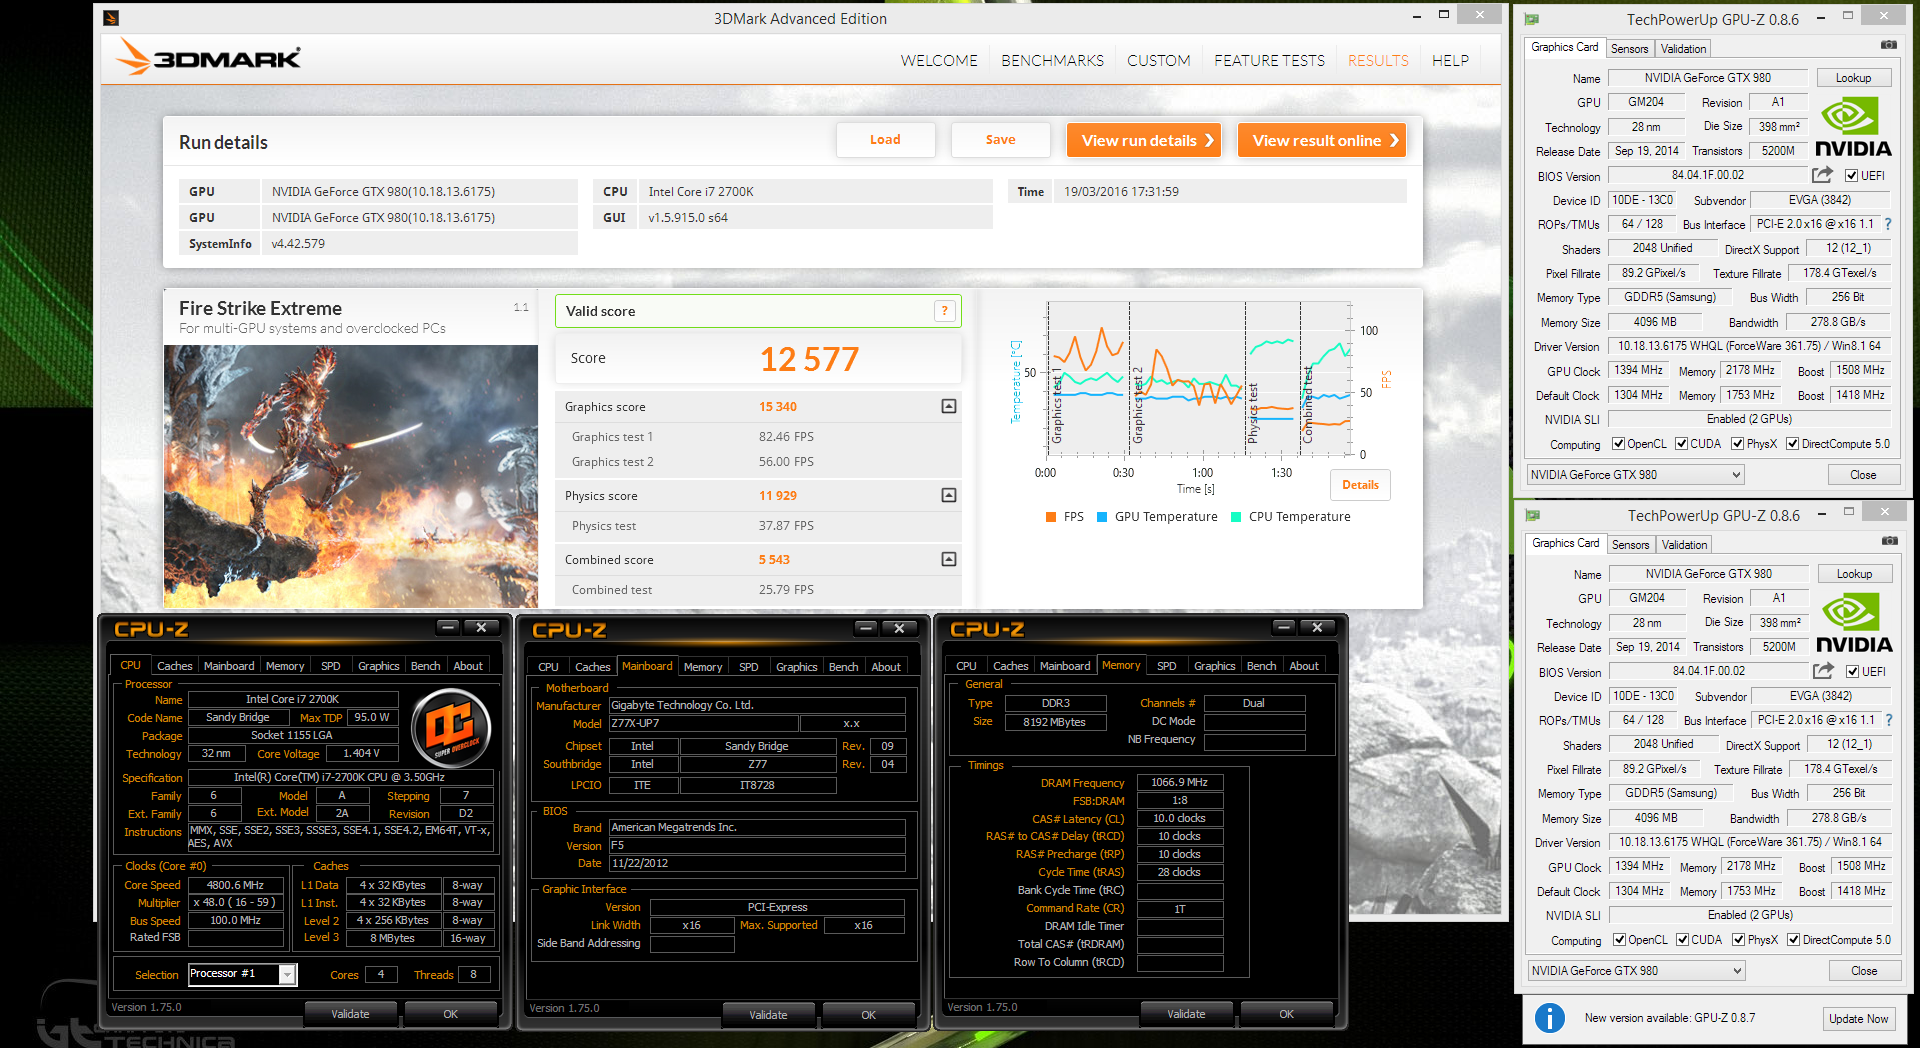Open the CUSTOM tab in 3DMark
The height and width of the screenshot is (1048, 1920).
pos(1158,61)
